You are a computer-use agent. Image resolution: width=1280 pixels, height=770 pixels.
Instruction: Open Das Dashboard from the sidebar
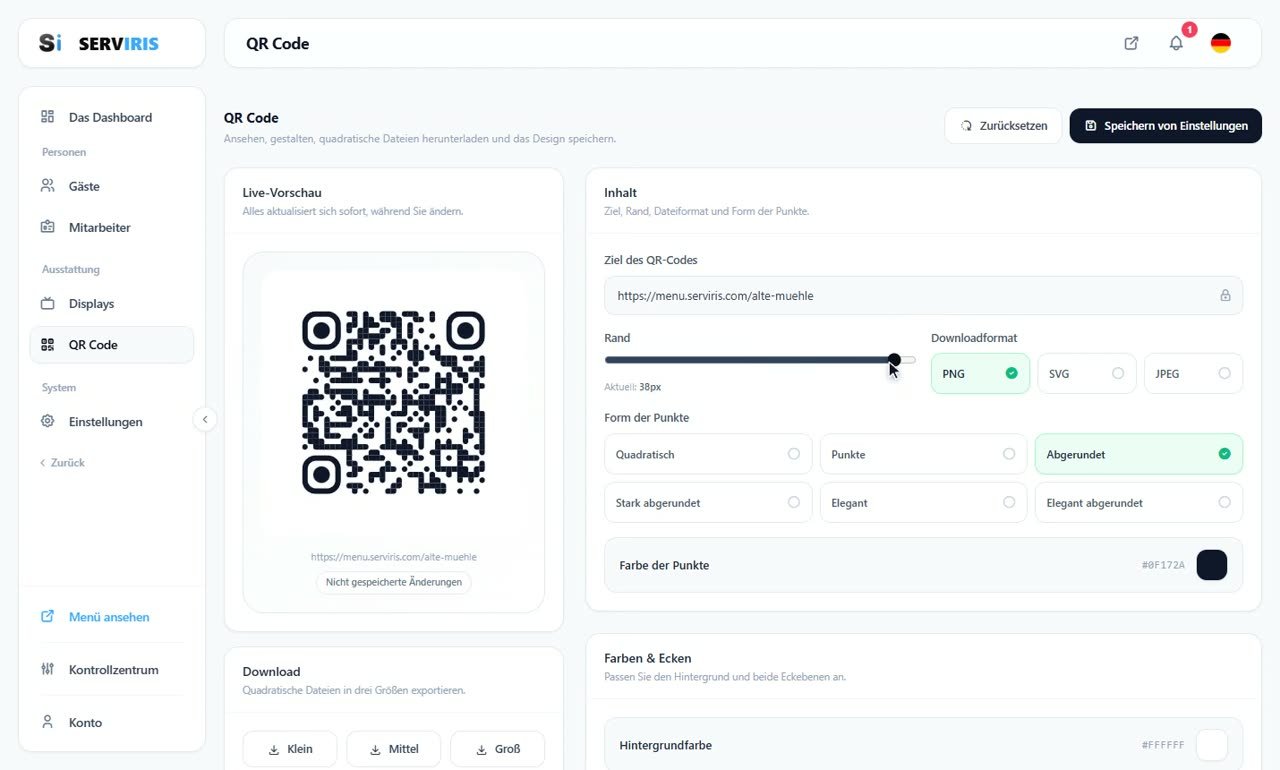112,117
